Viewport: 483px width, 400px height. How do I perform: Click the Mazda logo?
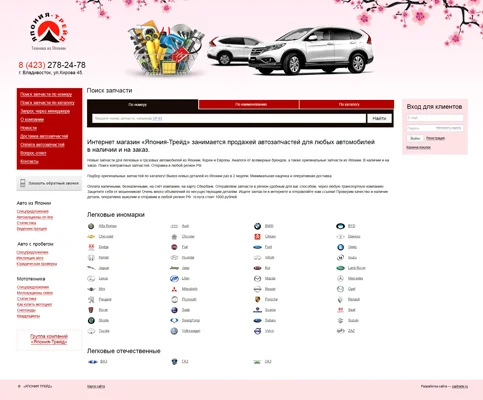pos(257,279)
